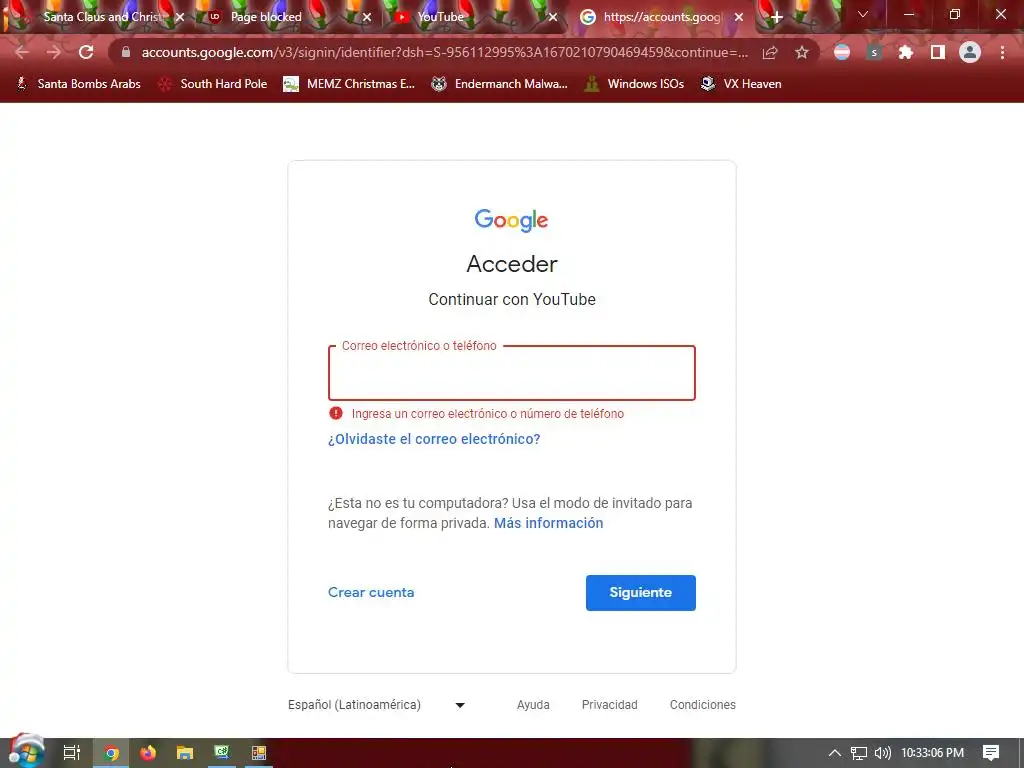Open the share this page icon in address bar
Viewport: 1024px width, 768px height.
770,52
